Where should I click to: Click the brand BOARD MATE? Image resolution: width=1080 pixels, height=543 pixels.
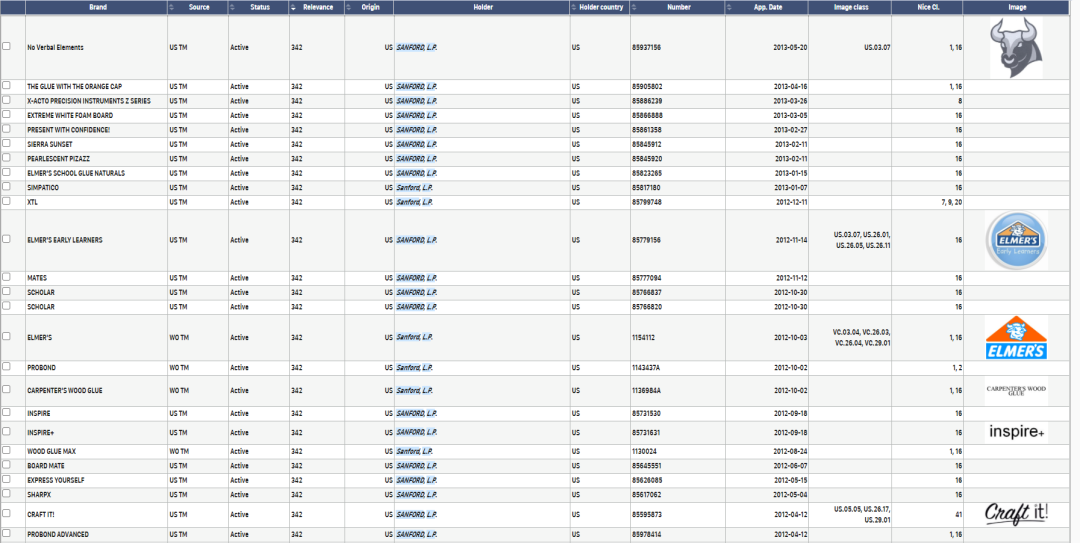46,467
